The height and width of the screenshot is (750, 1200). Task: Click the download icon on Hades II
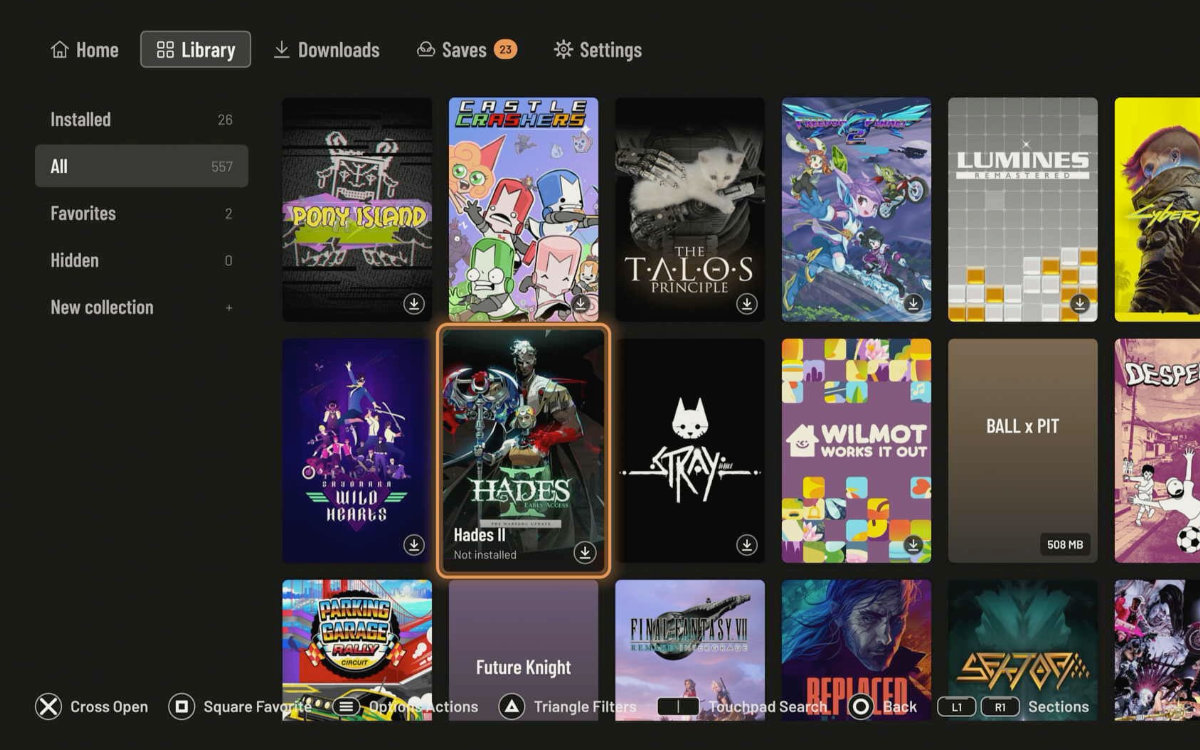tap(585, 552)
